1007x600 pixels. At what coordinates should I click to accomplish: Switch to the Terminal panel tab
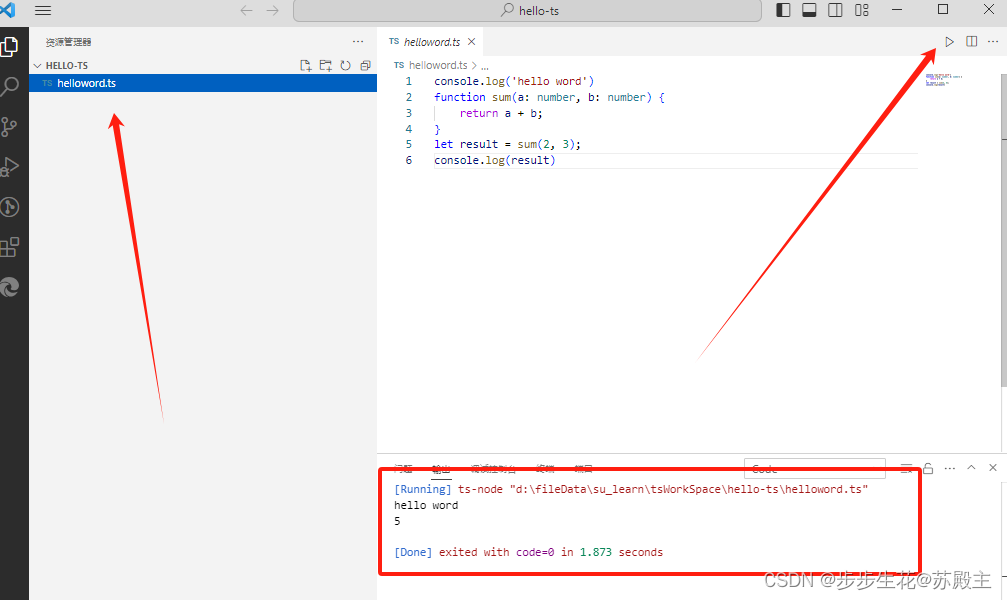pos(545,469)
